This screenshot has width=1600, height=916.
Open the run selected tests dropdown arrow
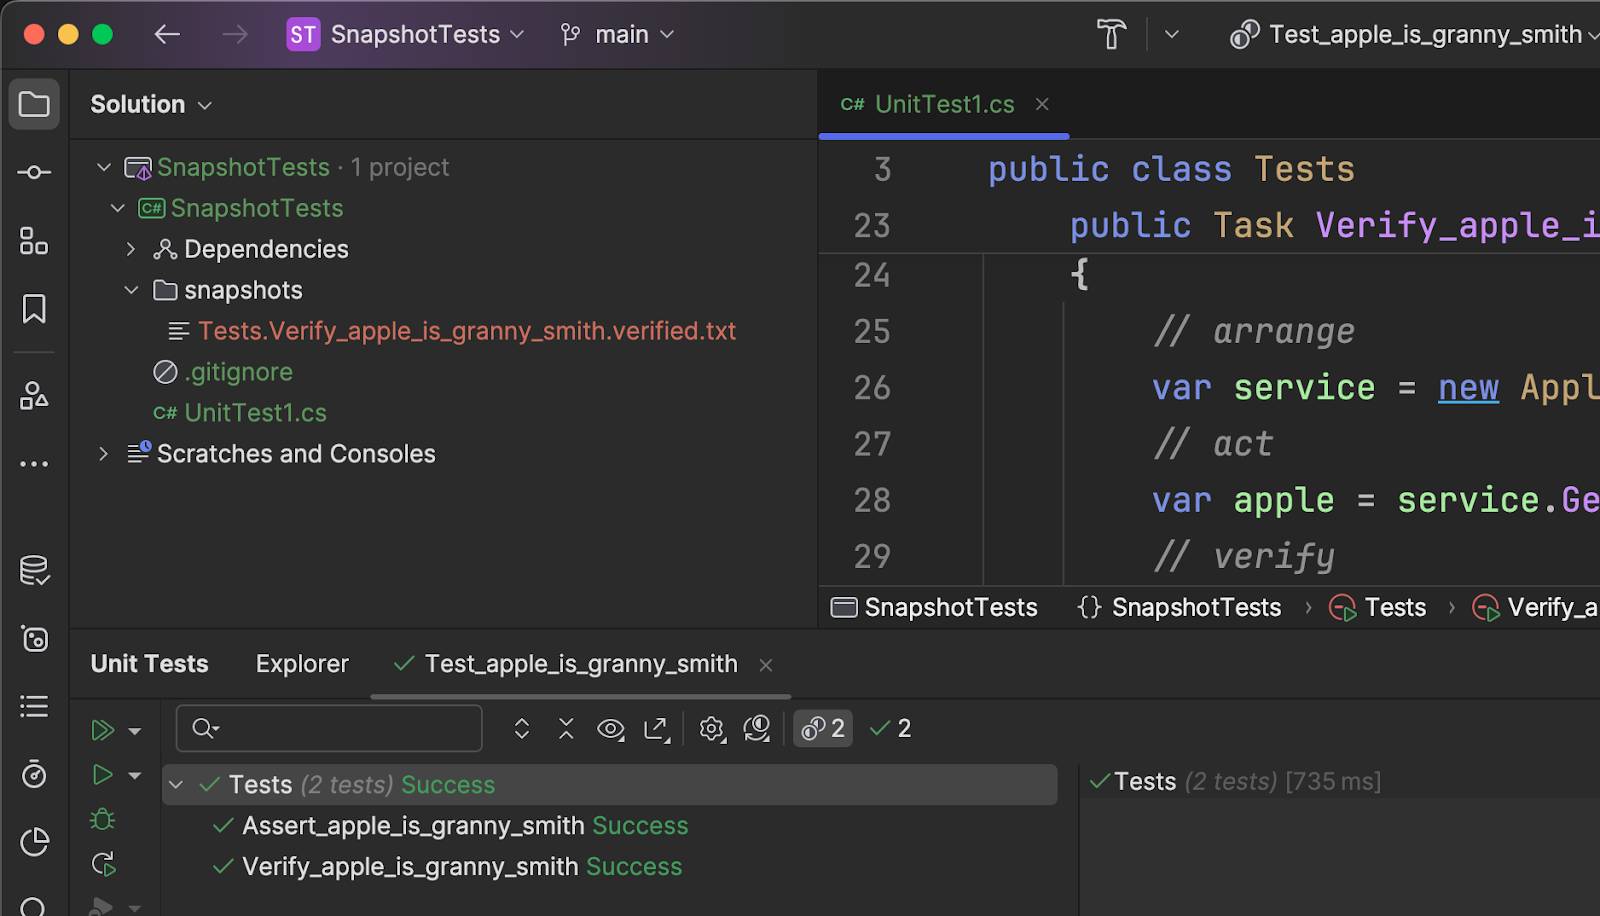click(135, 775)
